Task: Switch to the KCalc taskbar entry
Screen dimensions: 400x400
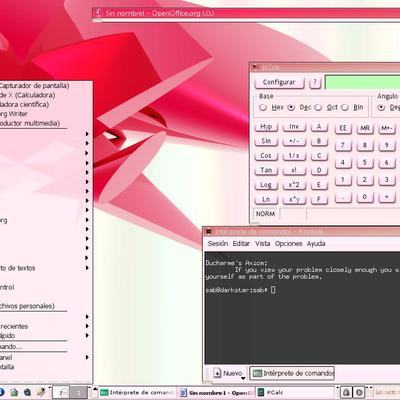Action: coord(295,393)
